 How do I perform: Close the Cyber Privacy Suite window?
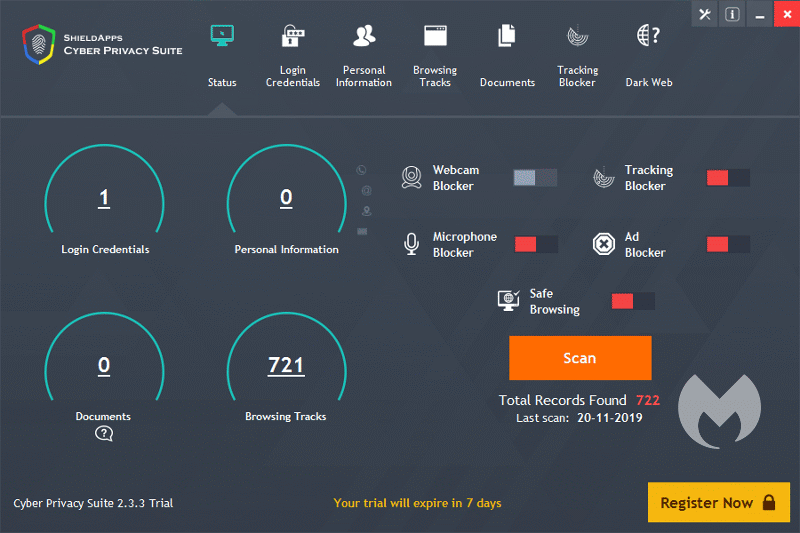click(x=787, y=14)
